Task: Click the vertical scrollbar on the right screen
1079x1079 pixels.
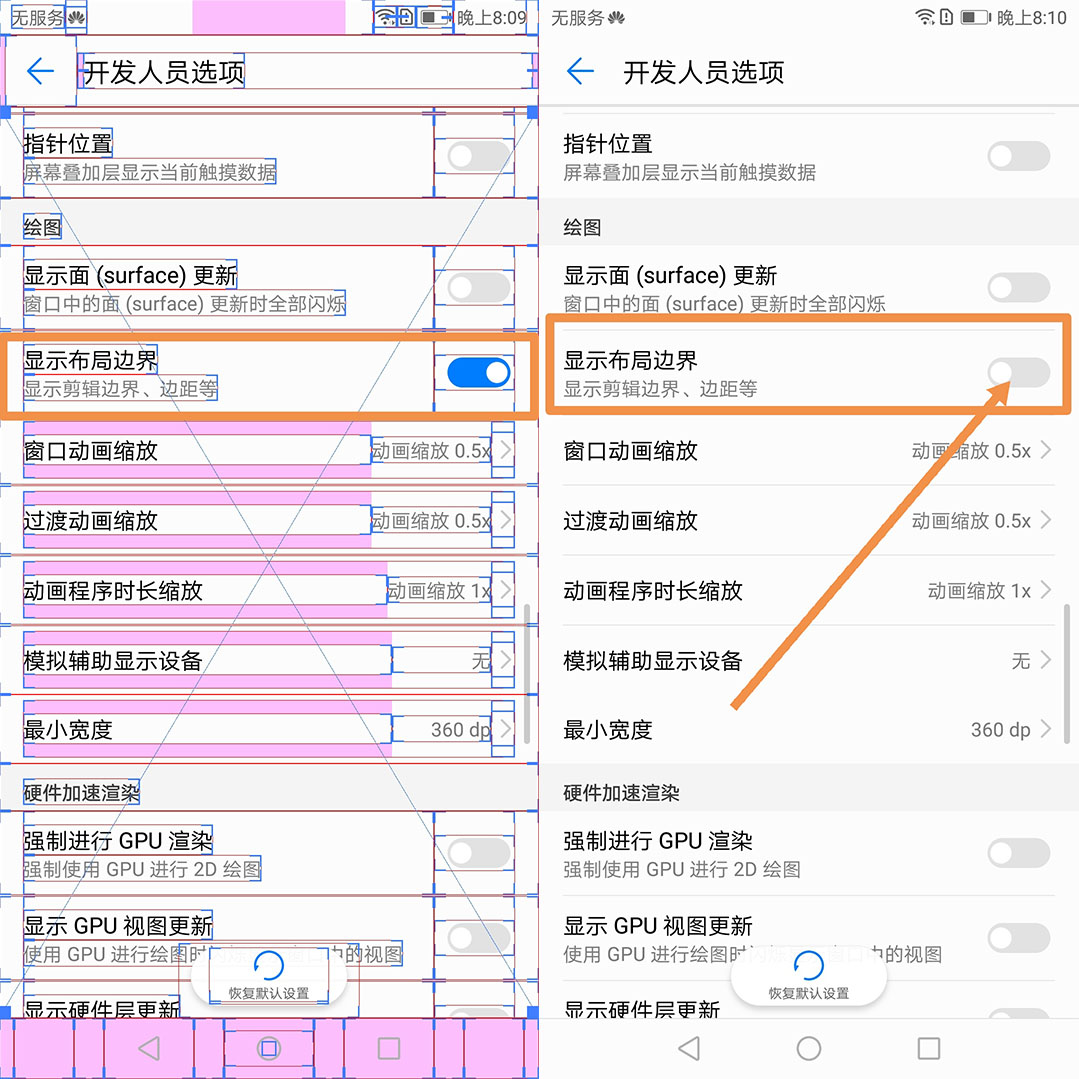Action: pyautogui.click(x=1067, y=672)
